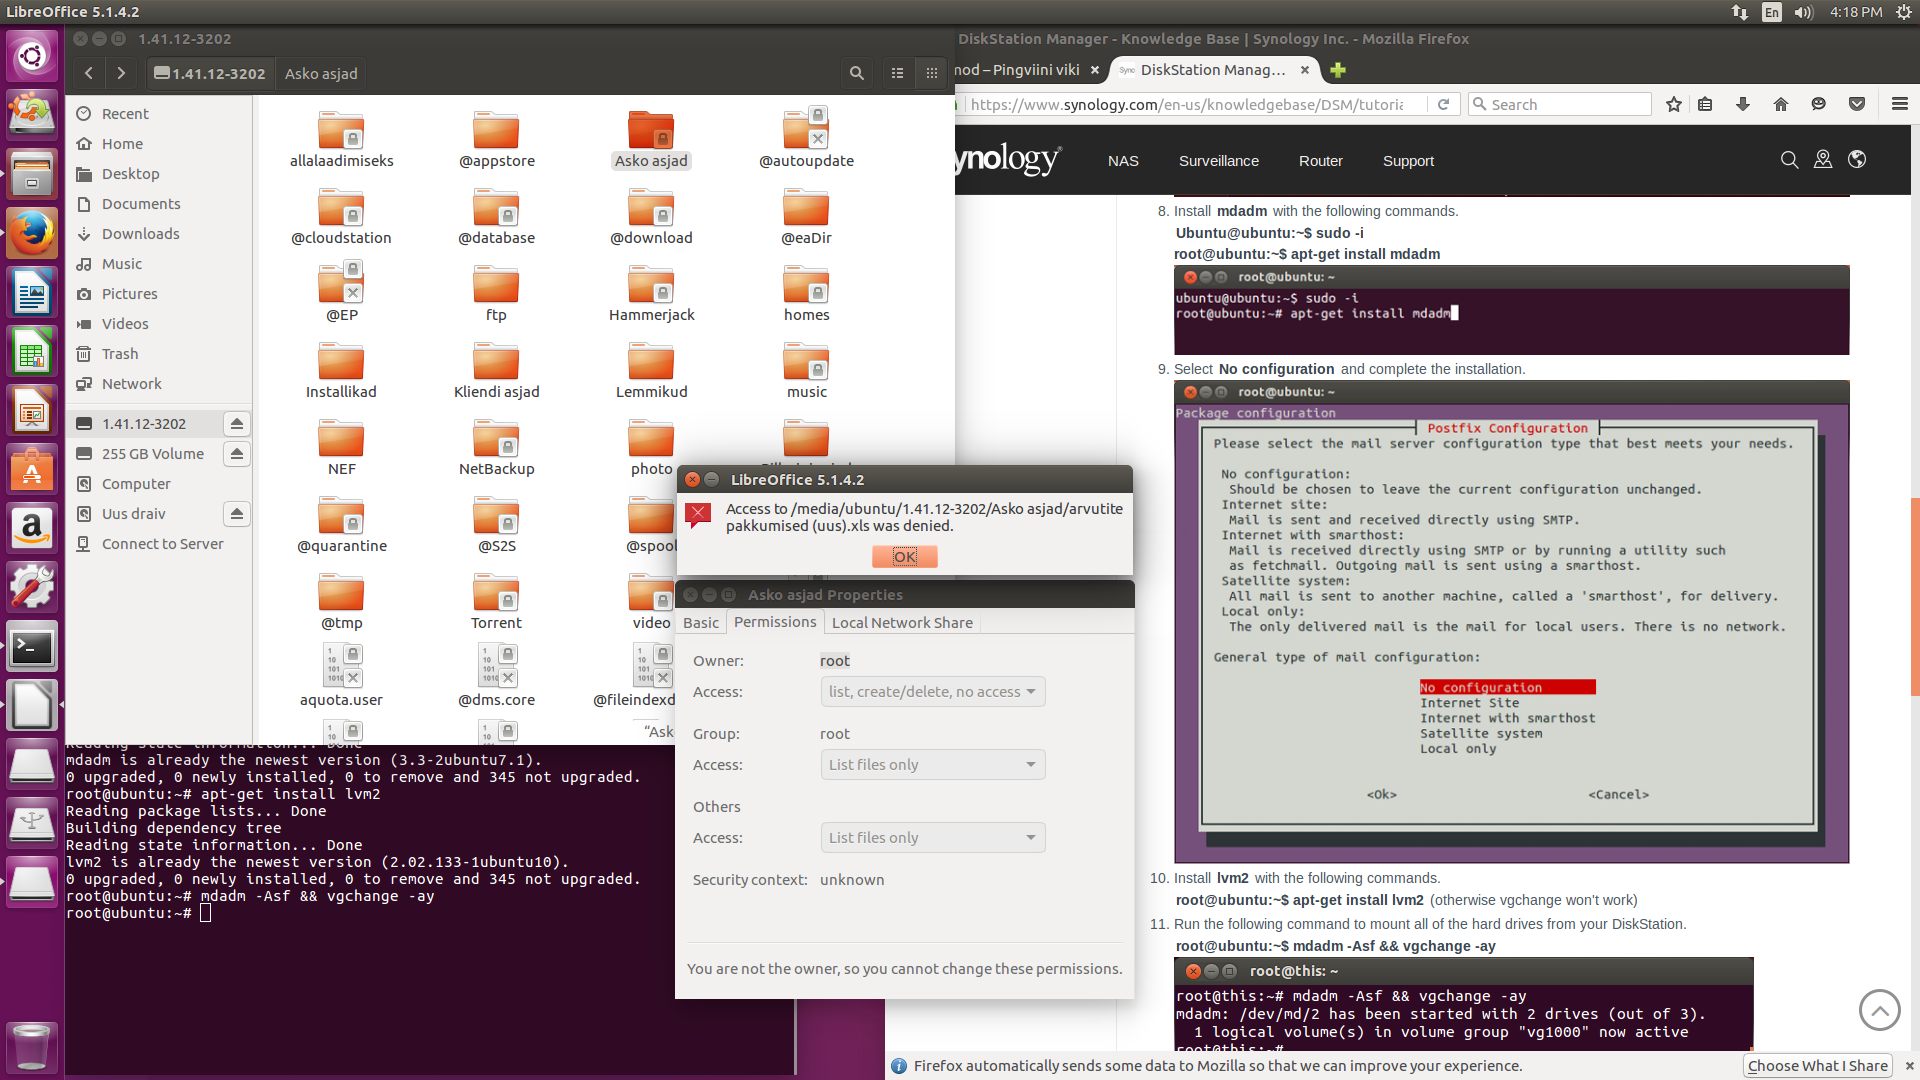Select the NetBackup folder
Image resolution: width=1920 pixels, height=1080 pixels.
(496, 448)
